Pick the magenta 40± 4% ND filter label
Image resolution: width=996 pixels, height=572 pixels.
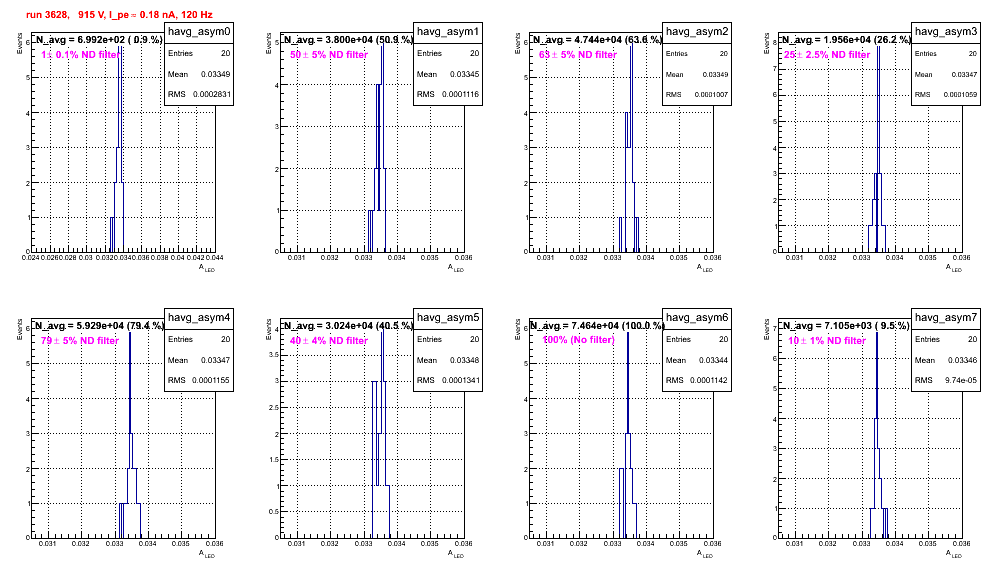pos(329,341)
